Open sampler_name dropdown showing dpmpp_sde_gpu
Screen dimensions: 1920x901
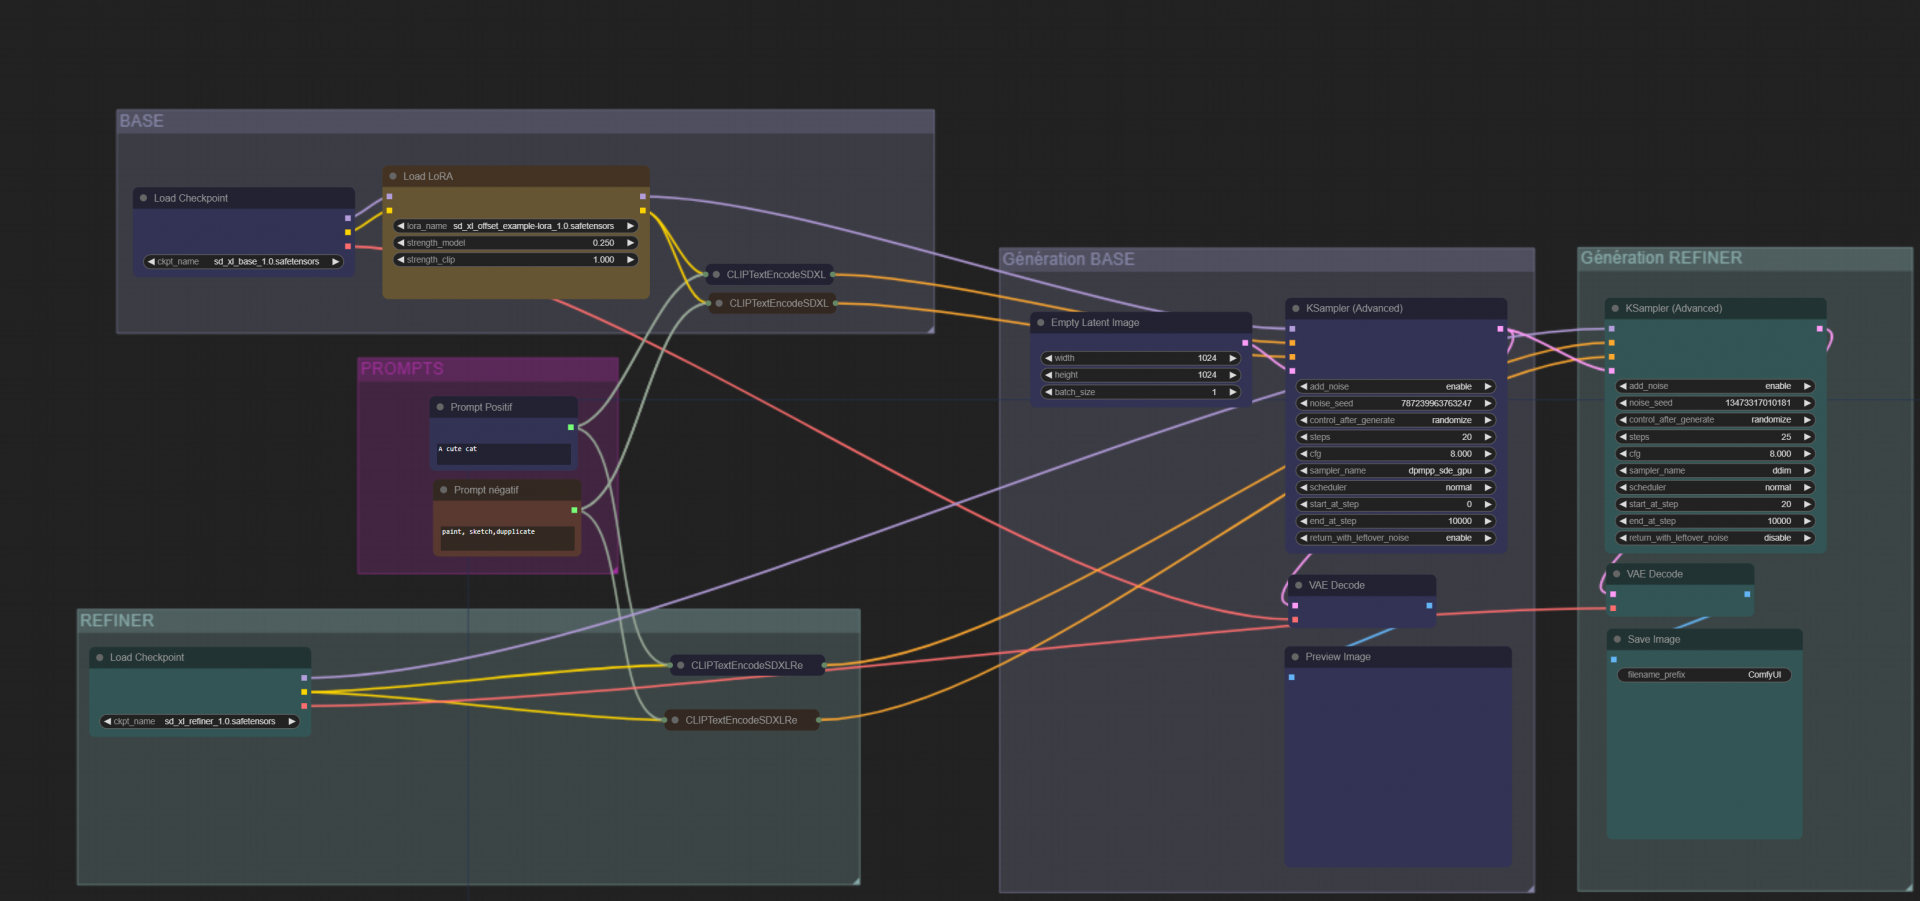coord(1440,470)
